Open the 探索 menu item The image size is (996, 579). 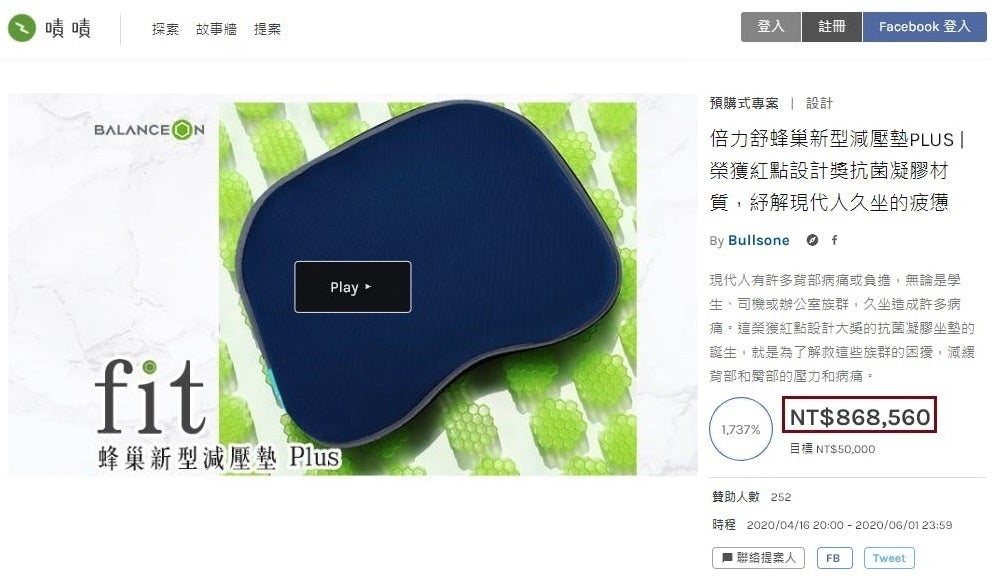coord(165,29)
